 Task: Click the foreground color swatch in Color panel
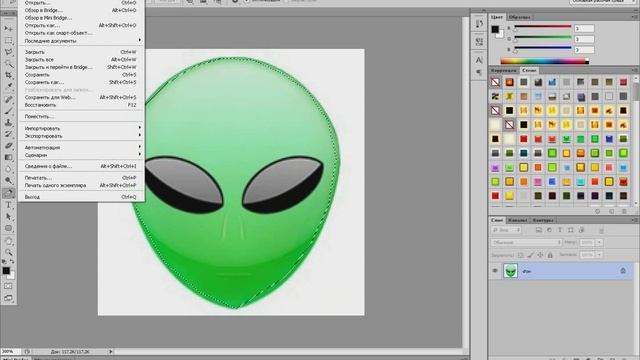point(495,29)
